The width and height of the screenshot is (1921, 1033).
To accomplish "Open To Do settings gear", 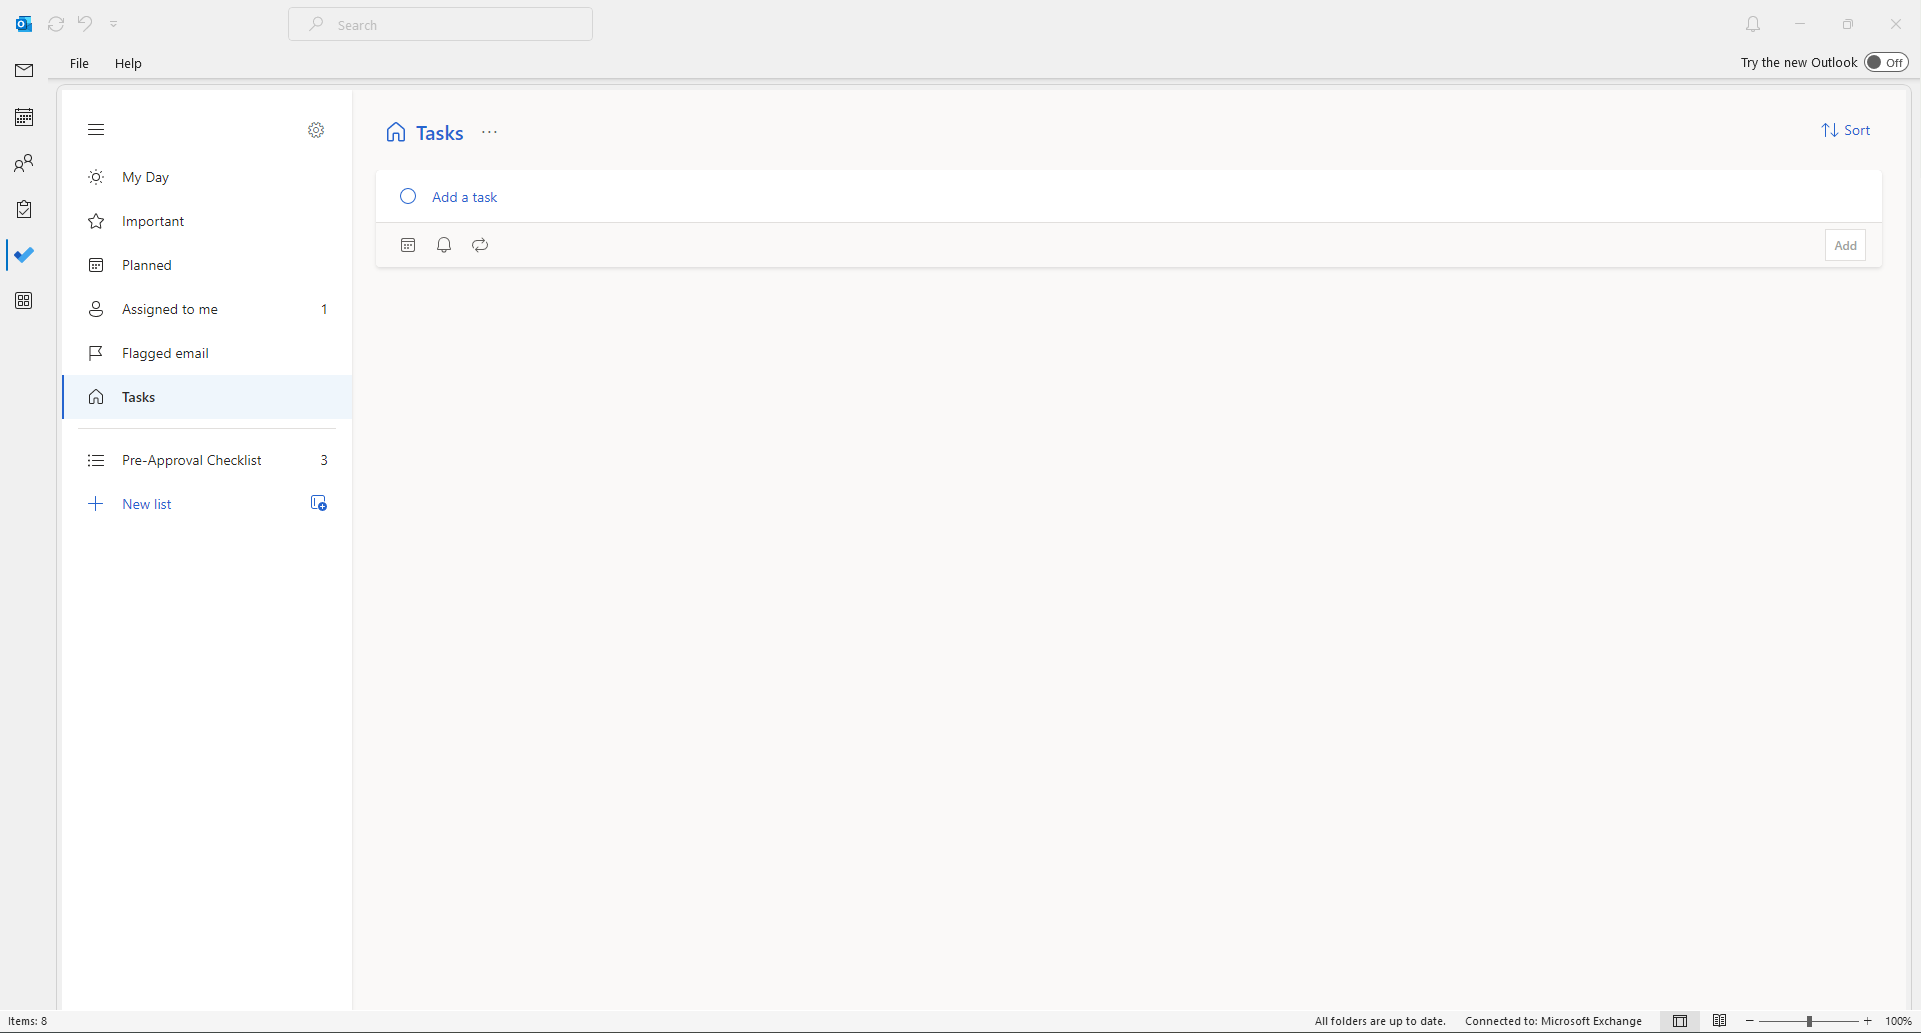I will coord(316,130).
